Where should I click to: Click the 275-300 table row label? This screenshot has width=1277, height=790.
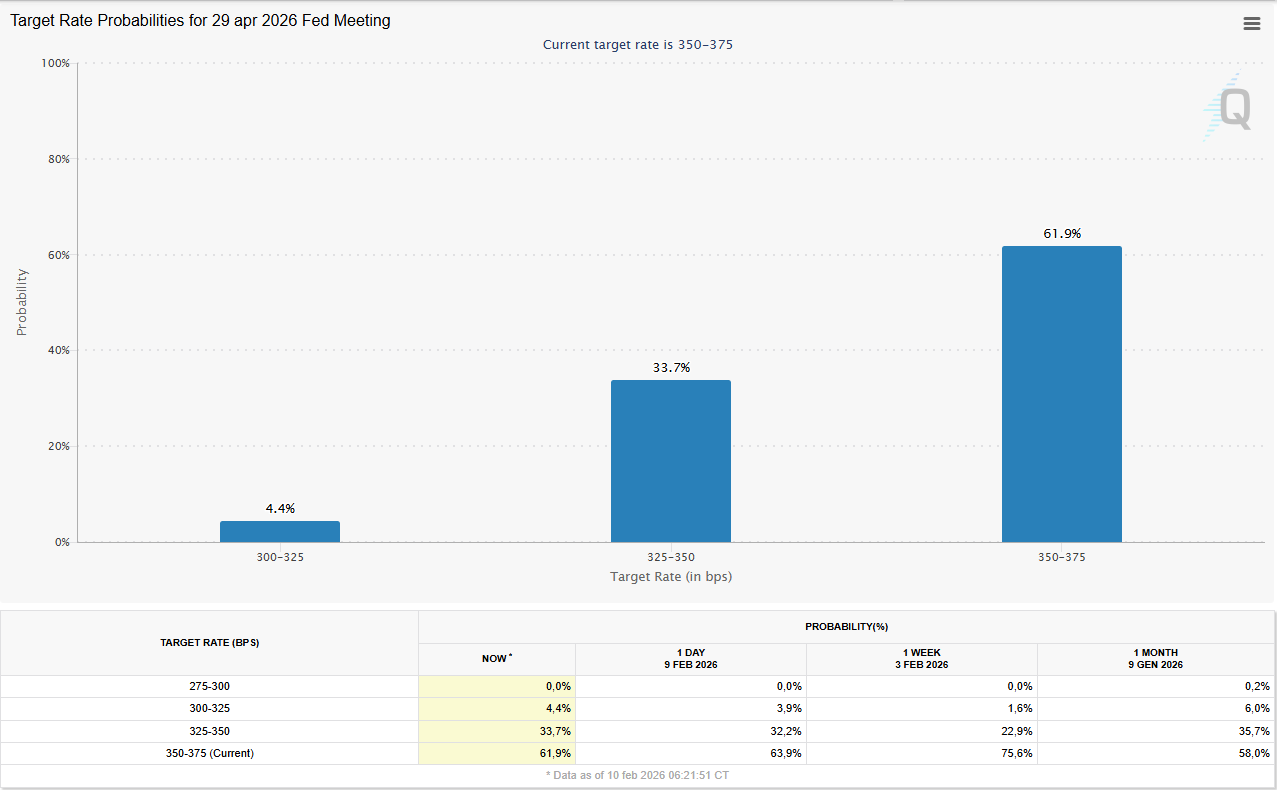tap(209, 686)
